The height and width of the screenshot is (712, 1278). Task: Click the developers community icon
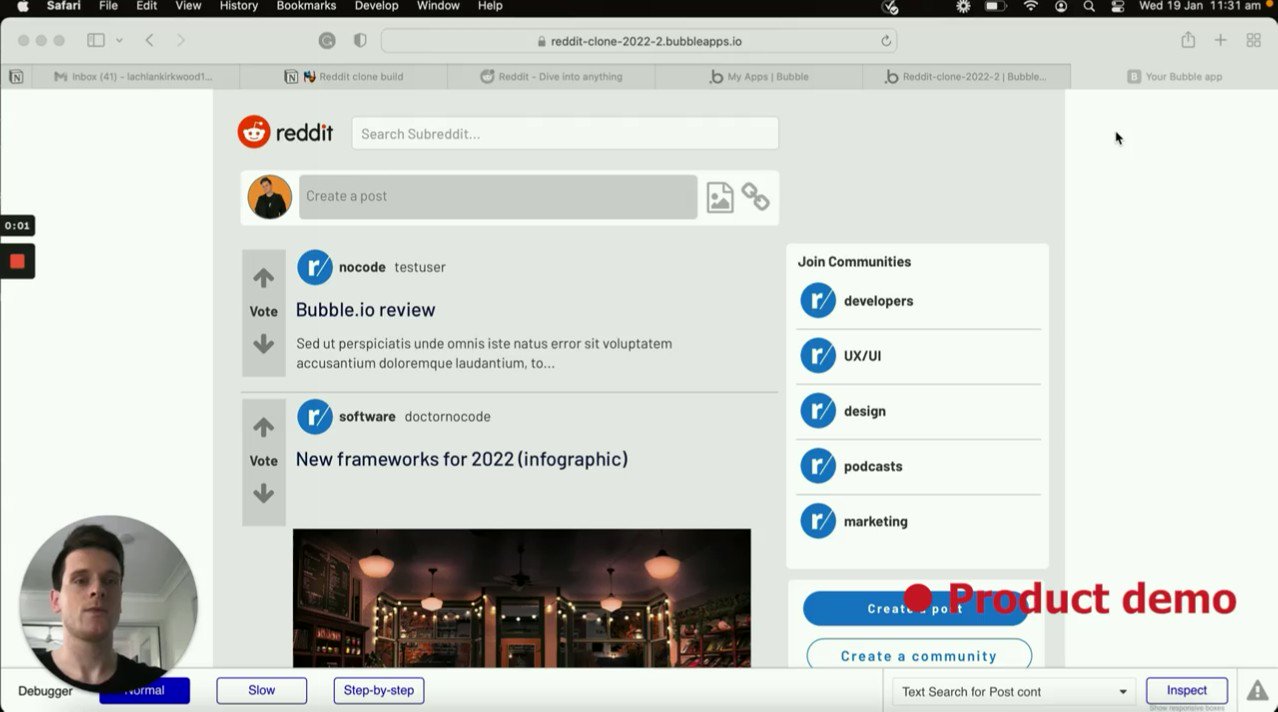818,301
